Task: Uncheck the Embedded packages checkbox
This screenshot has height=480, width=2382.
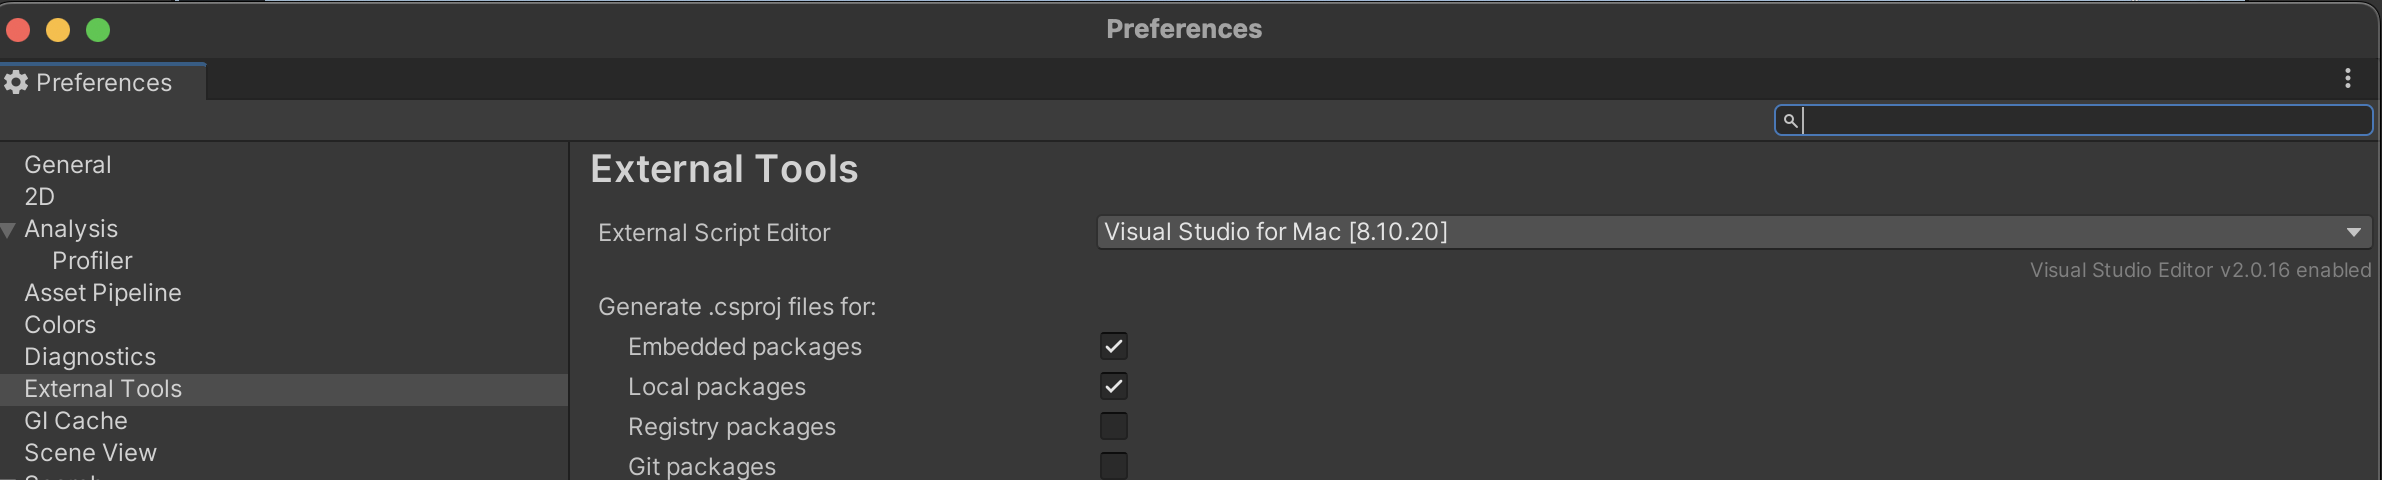Action: (1113, 347)
